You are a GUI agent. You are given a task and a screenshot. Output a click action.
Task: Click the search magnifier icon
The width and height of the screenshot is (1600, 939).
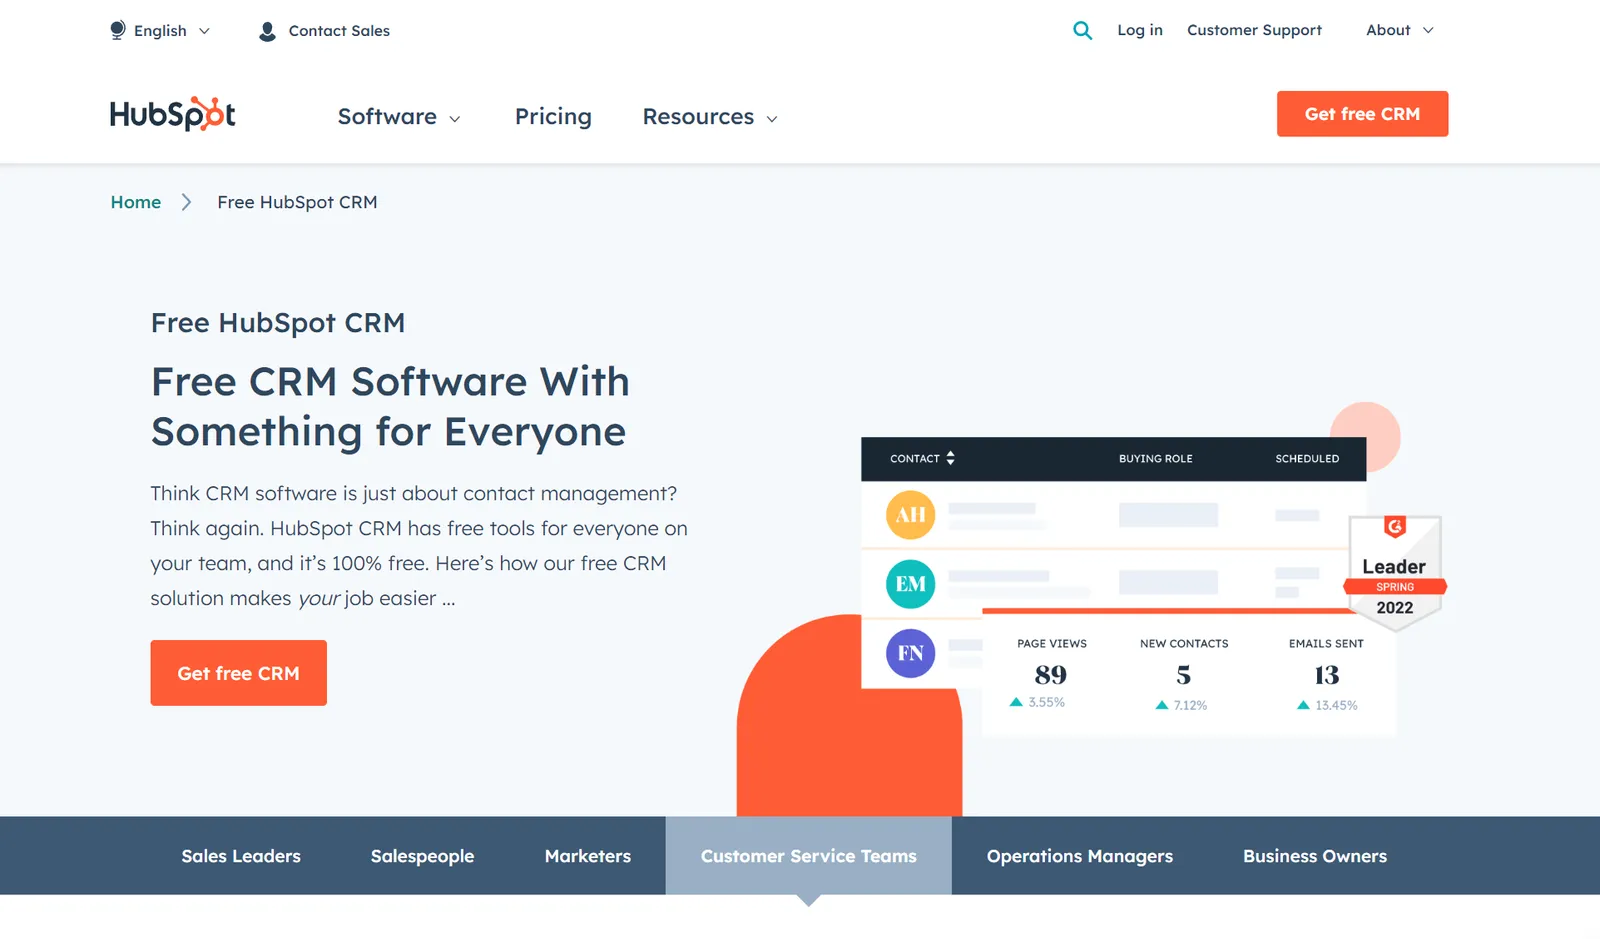(1082, 30)
